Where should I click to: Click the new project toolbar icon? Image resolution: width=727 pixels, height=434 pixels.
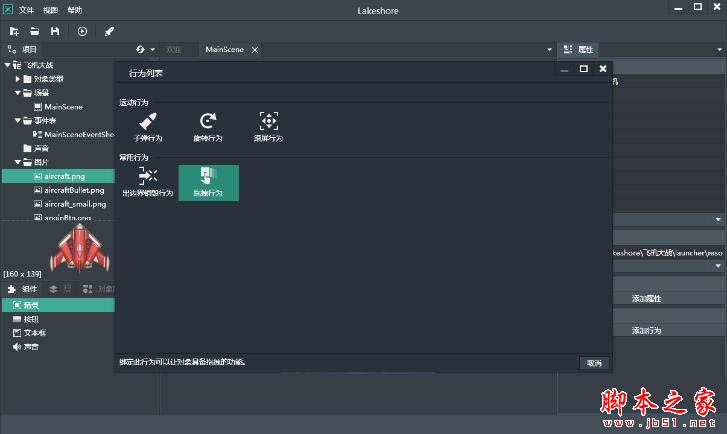(x=14, y=31)
